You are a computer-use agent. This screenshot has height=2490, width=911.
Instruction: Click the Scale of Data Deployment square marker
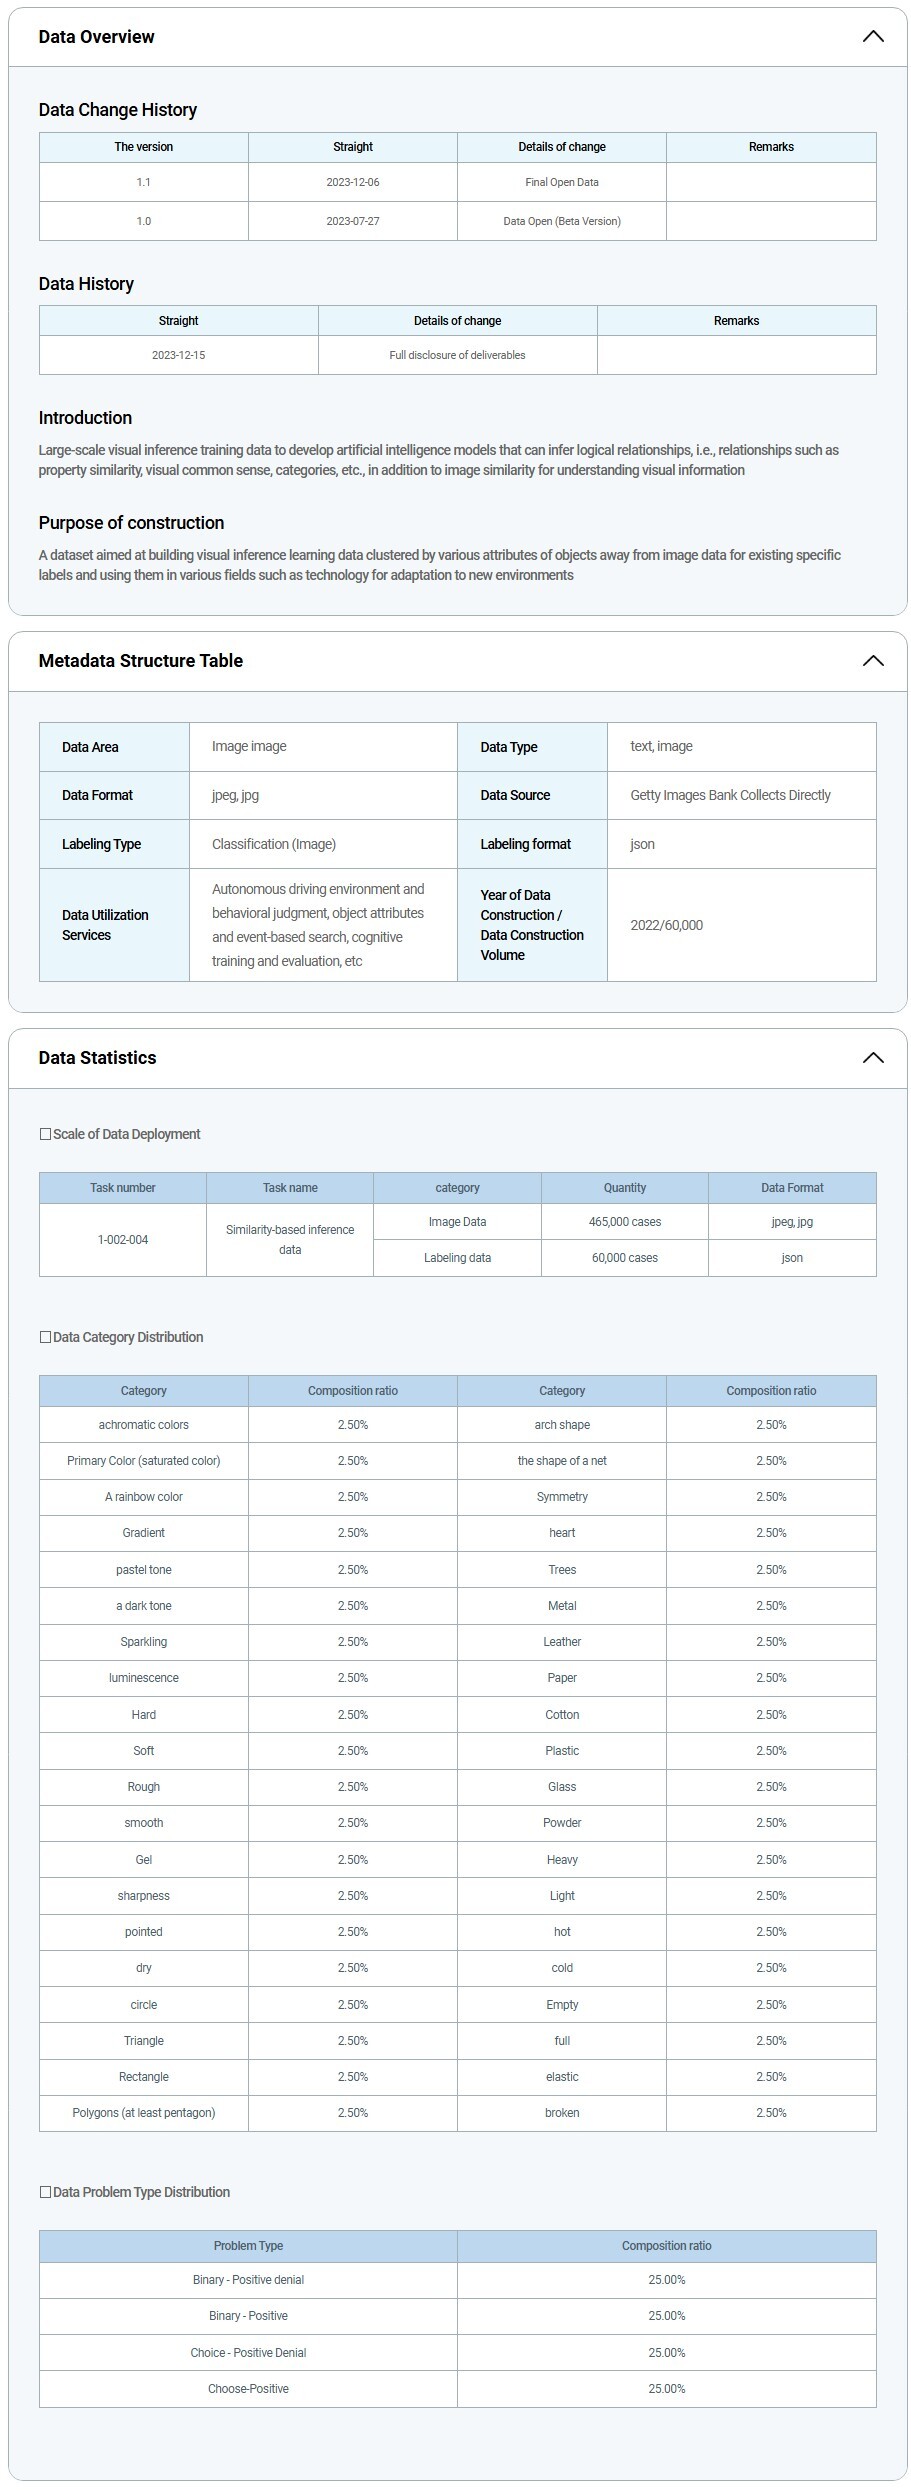click(45, 1134)
